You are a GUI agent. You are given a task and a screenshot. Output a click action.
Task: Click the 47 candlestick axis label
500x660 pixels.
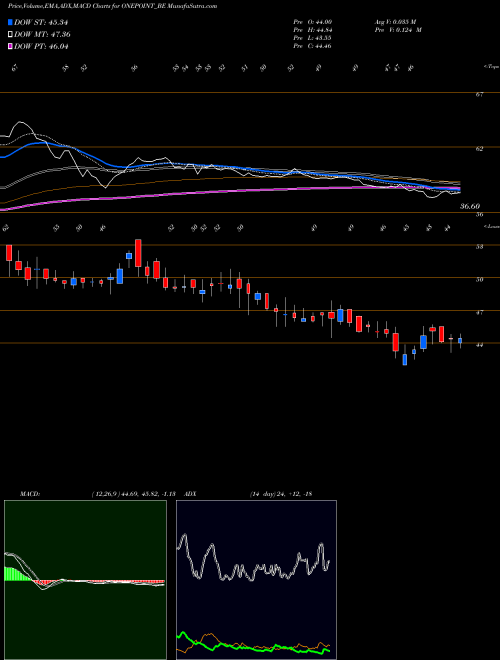479,312
